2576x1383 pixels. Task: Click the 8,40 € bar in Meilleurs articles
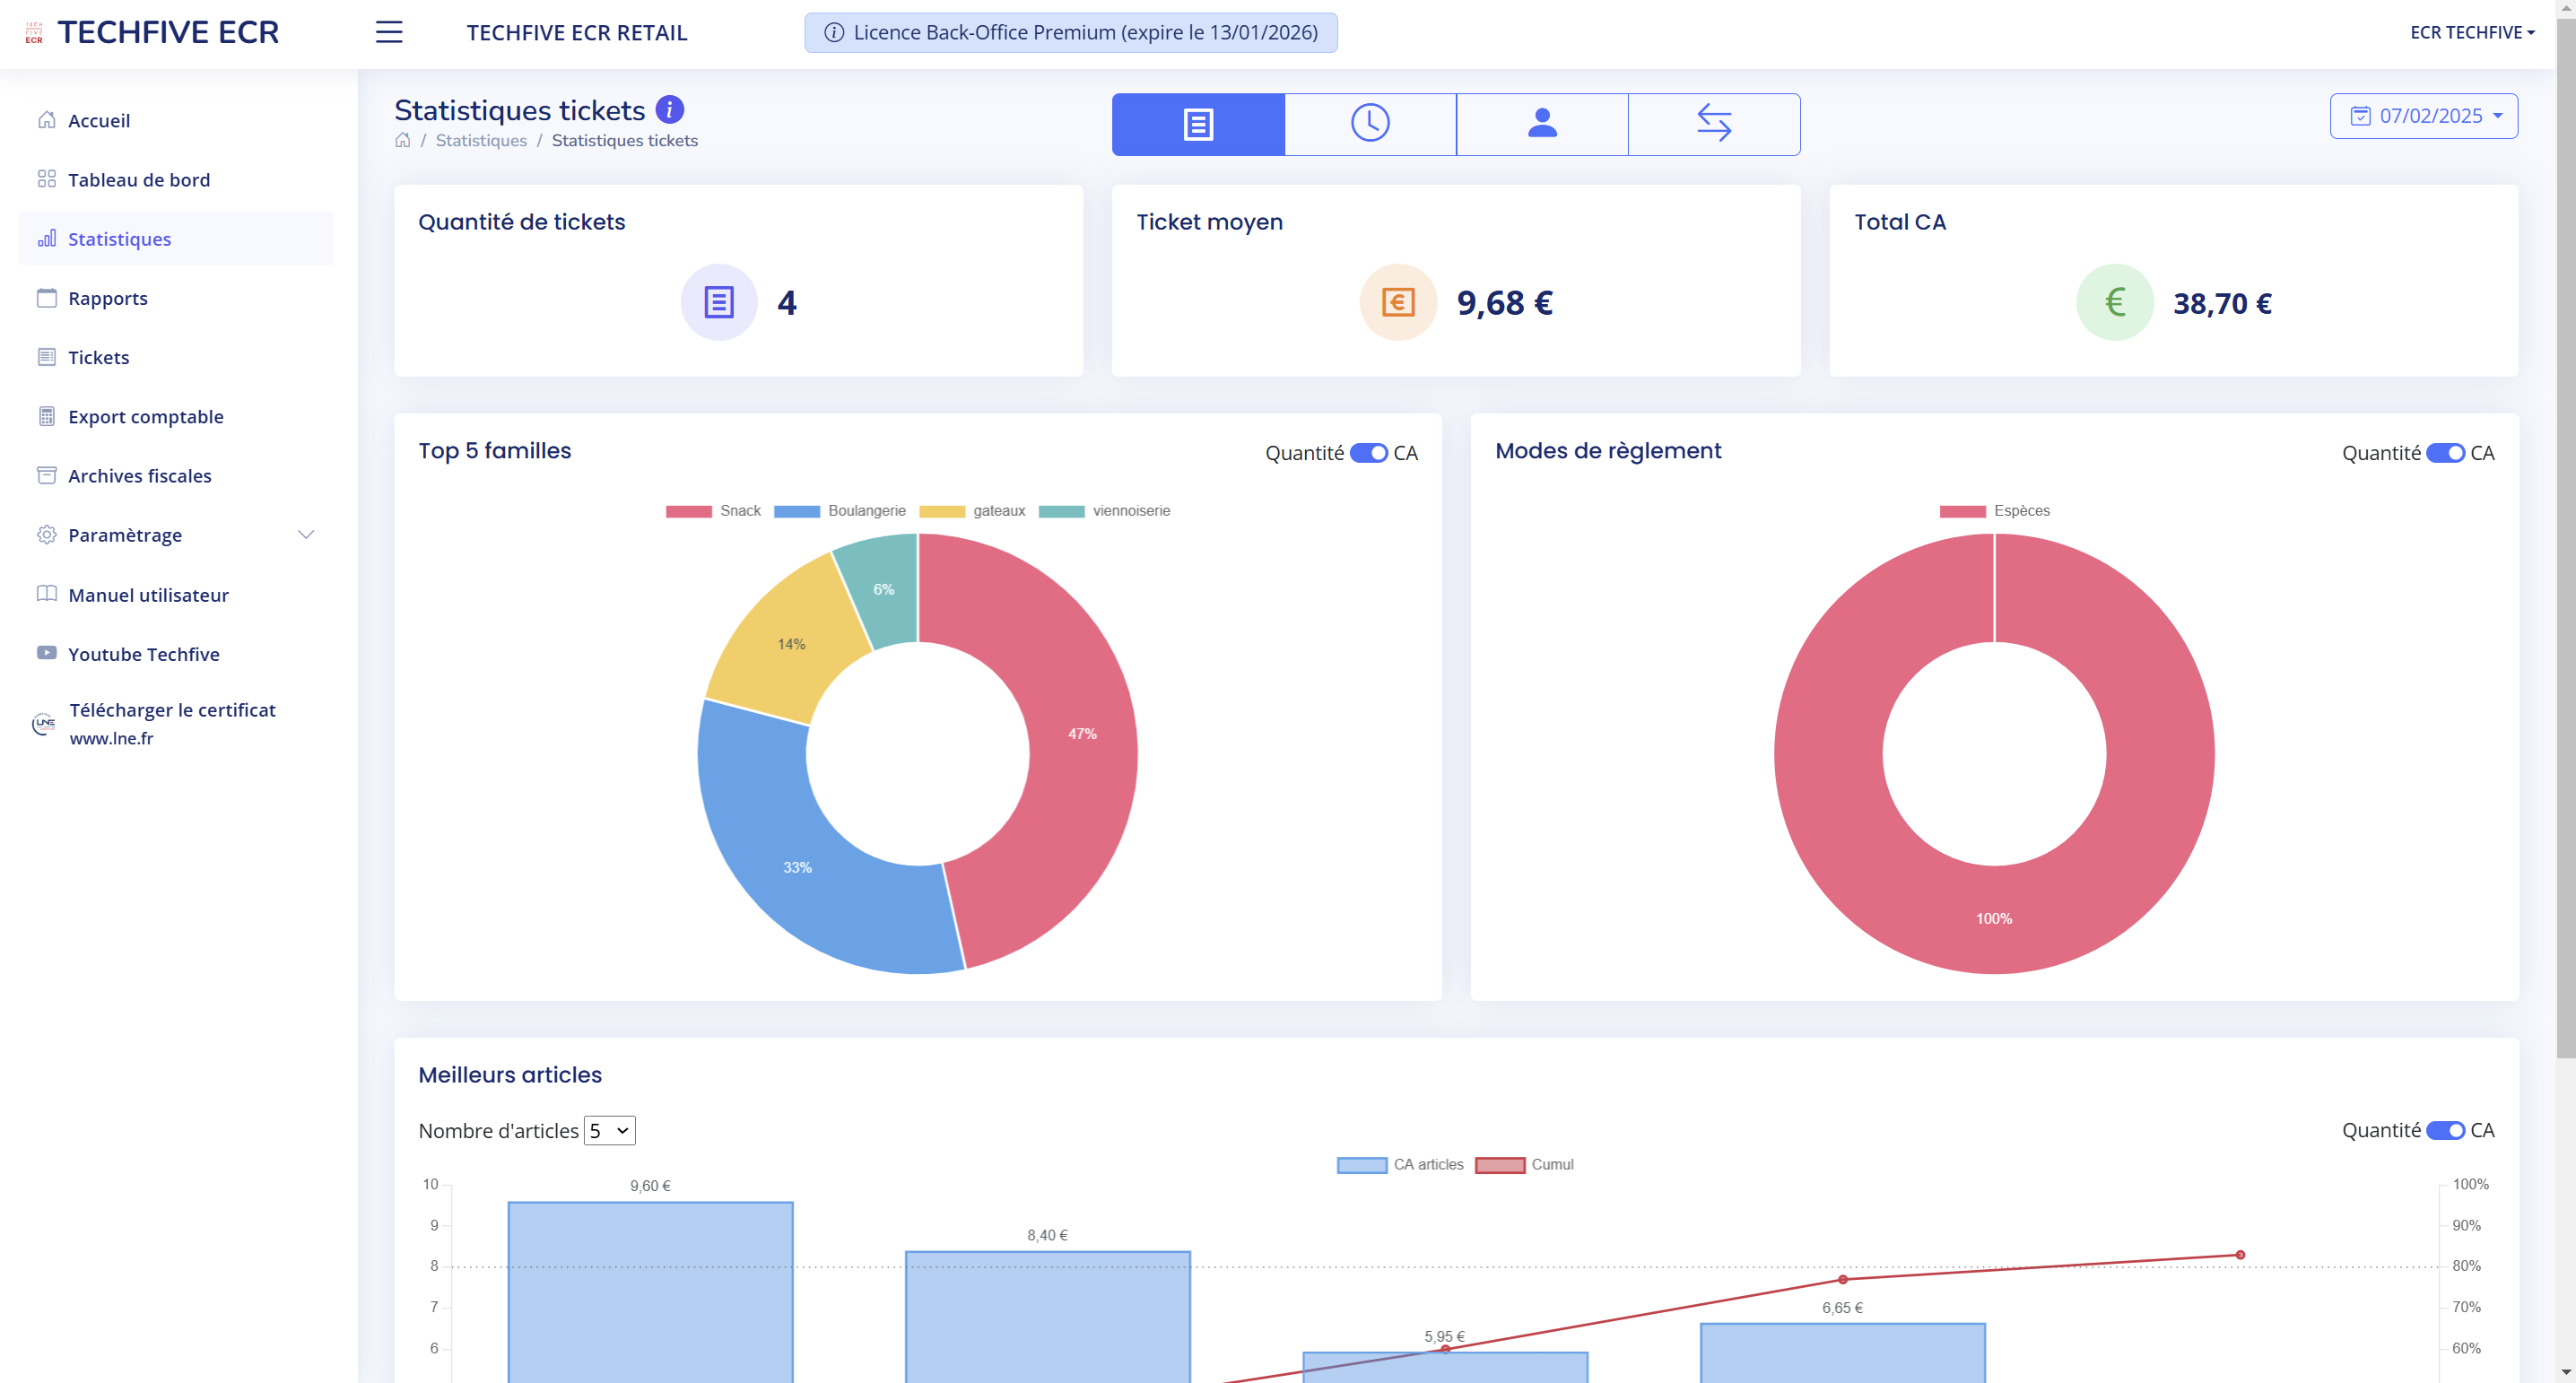tap(1047, 1316)
